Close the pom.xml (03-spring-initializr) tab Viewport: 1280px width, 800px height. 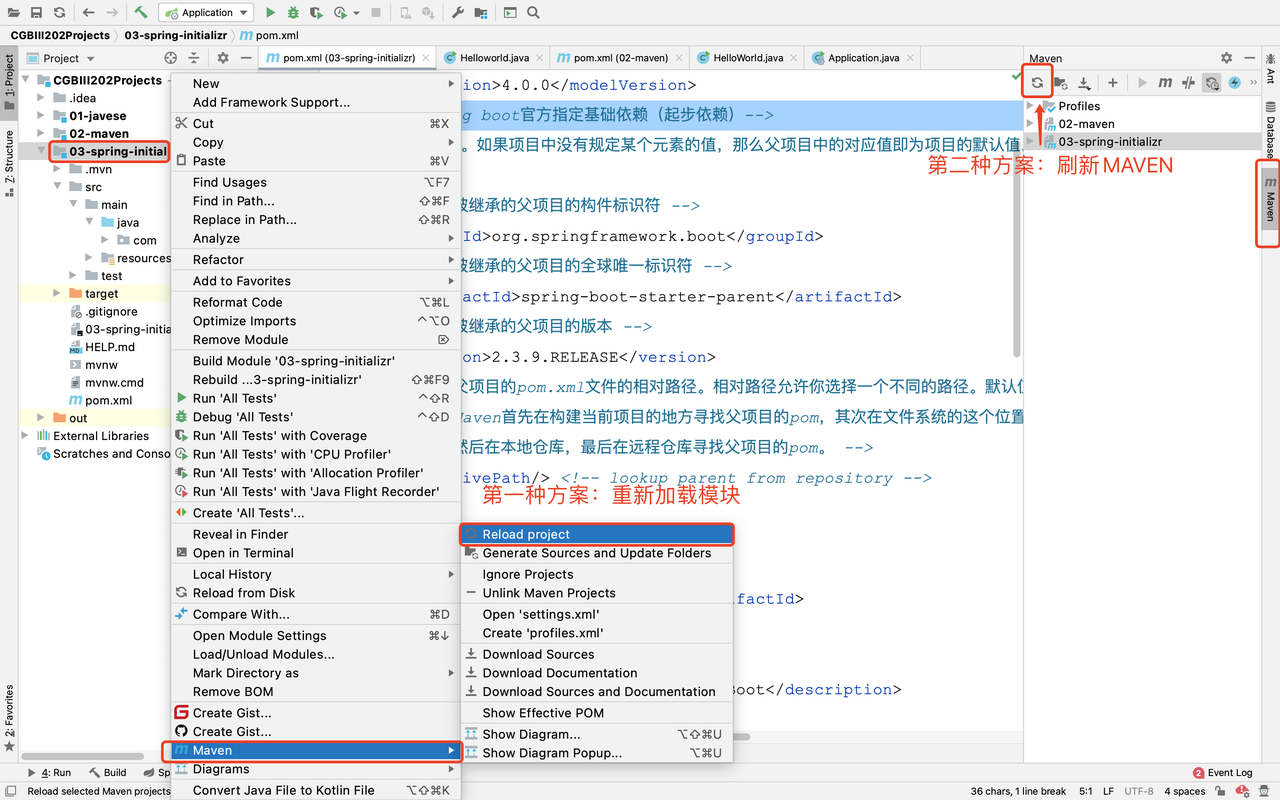[x=427, y=58]
